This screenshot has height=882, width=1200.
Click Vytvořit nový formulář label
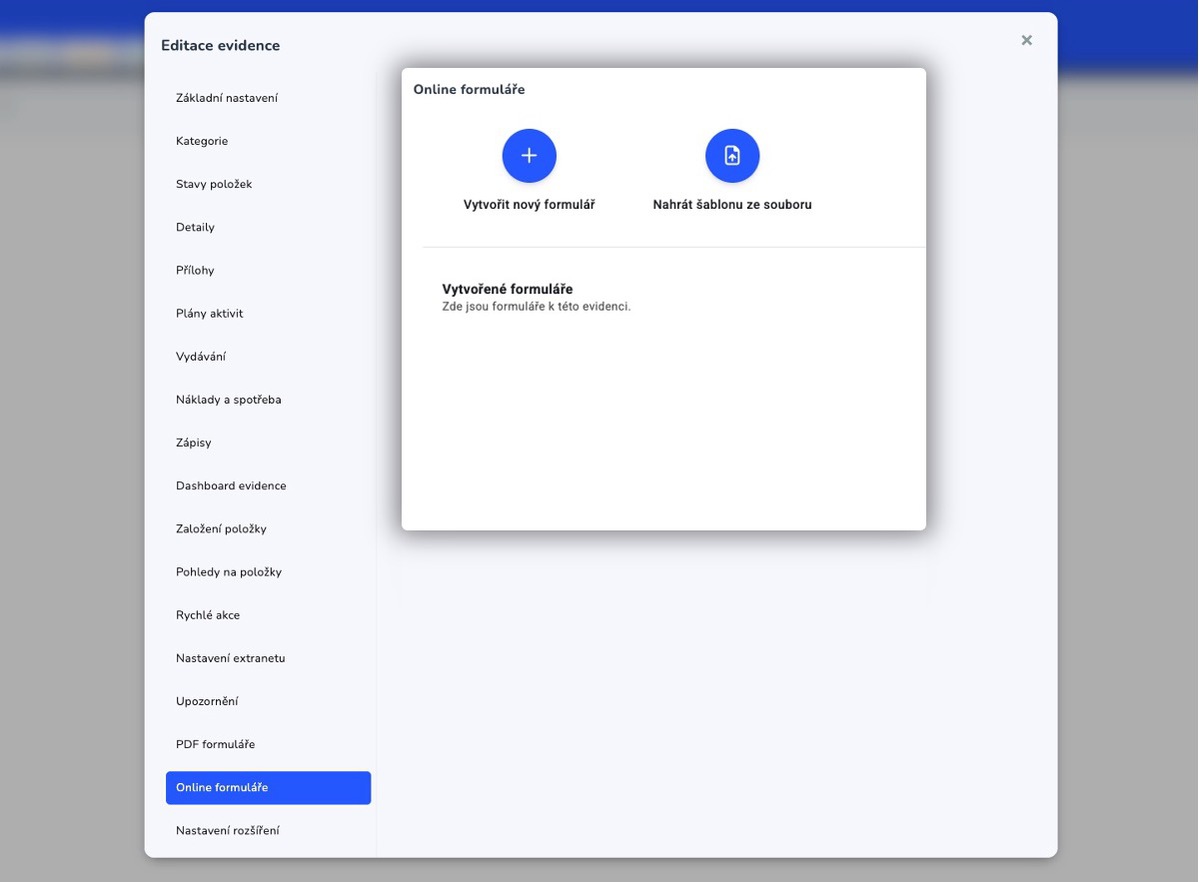tap(529, 205)
